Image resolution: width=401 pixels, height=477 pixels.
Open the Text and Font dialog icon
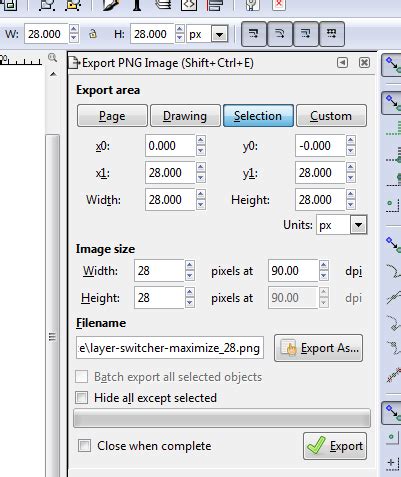pyautogui.click(x=137, y=5)
